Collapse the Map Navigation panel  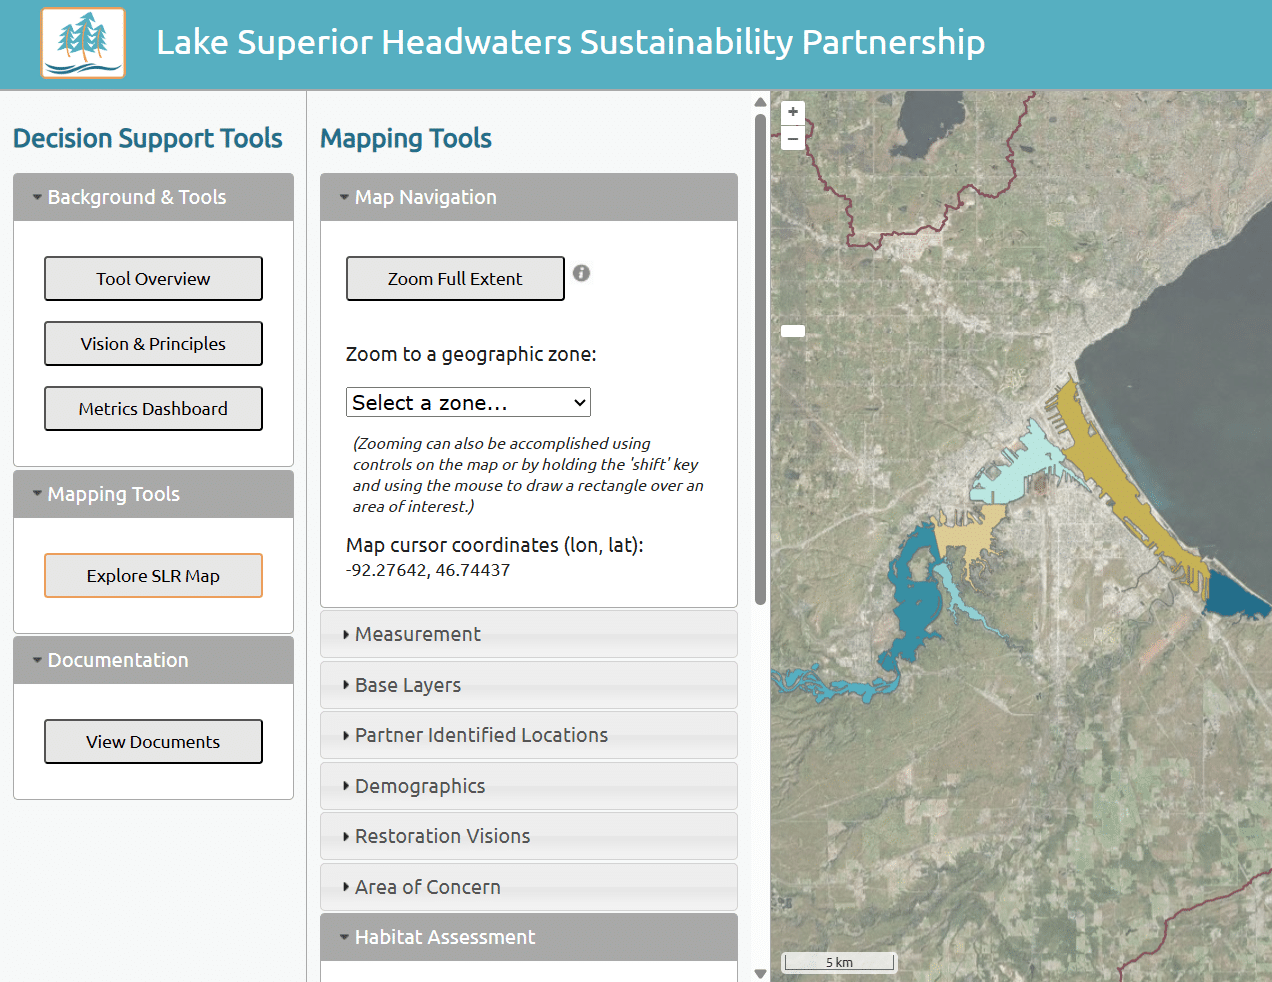tap(529, 197)
